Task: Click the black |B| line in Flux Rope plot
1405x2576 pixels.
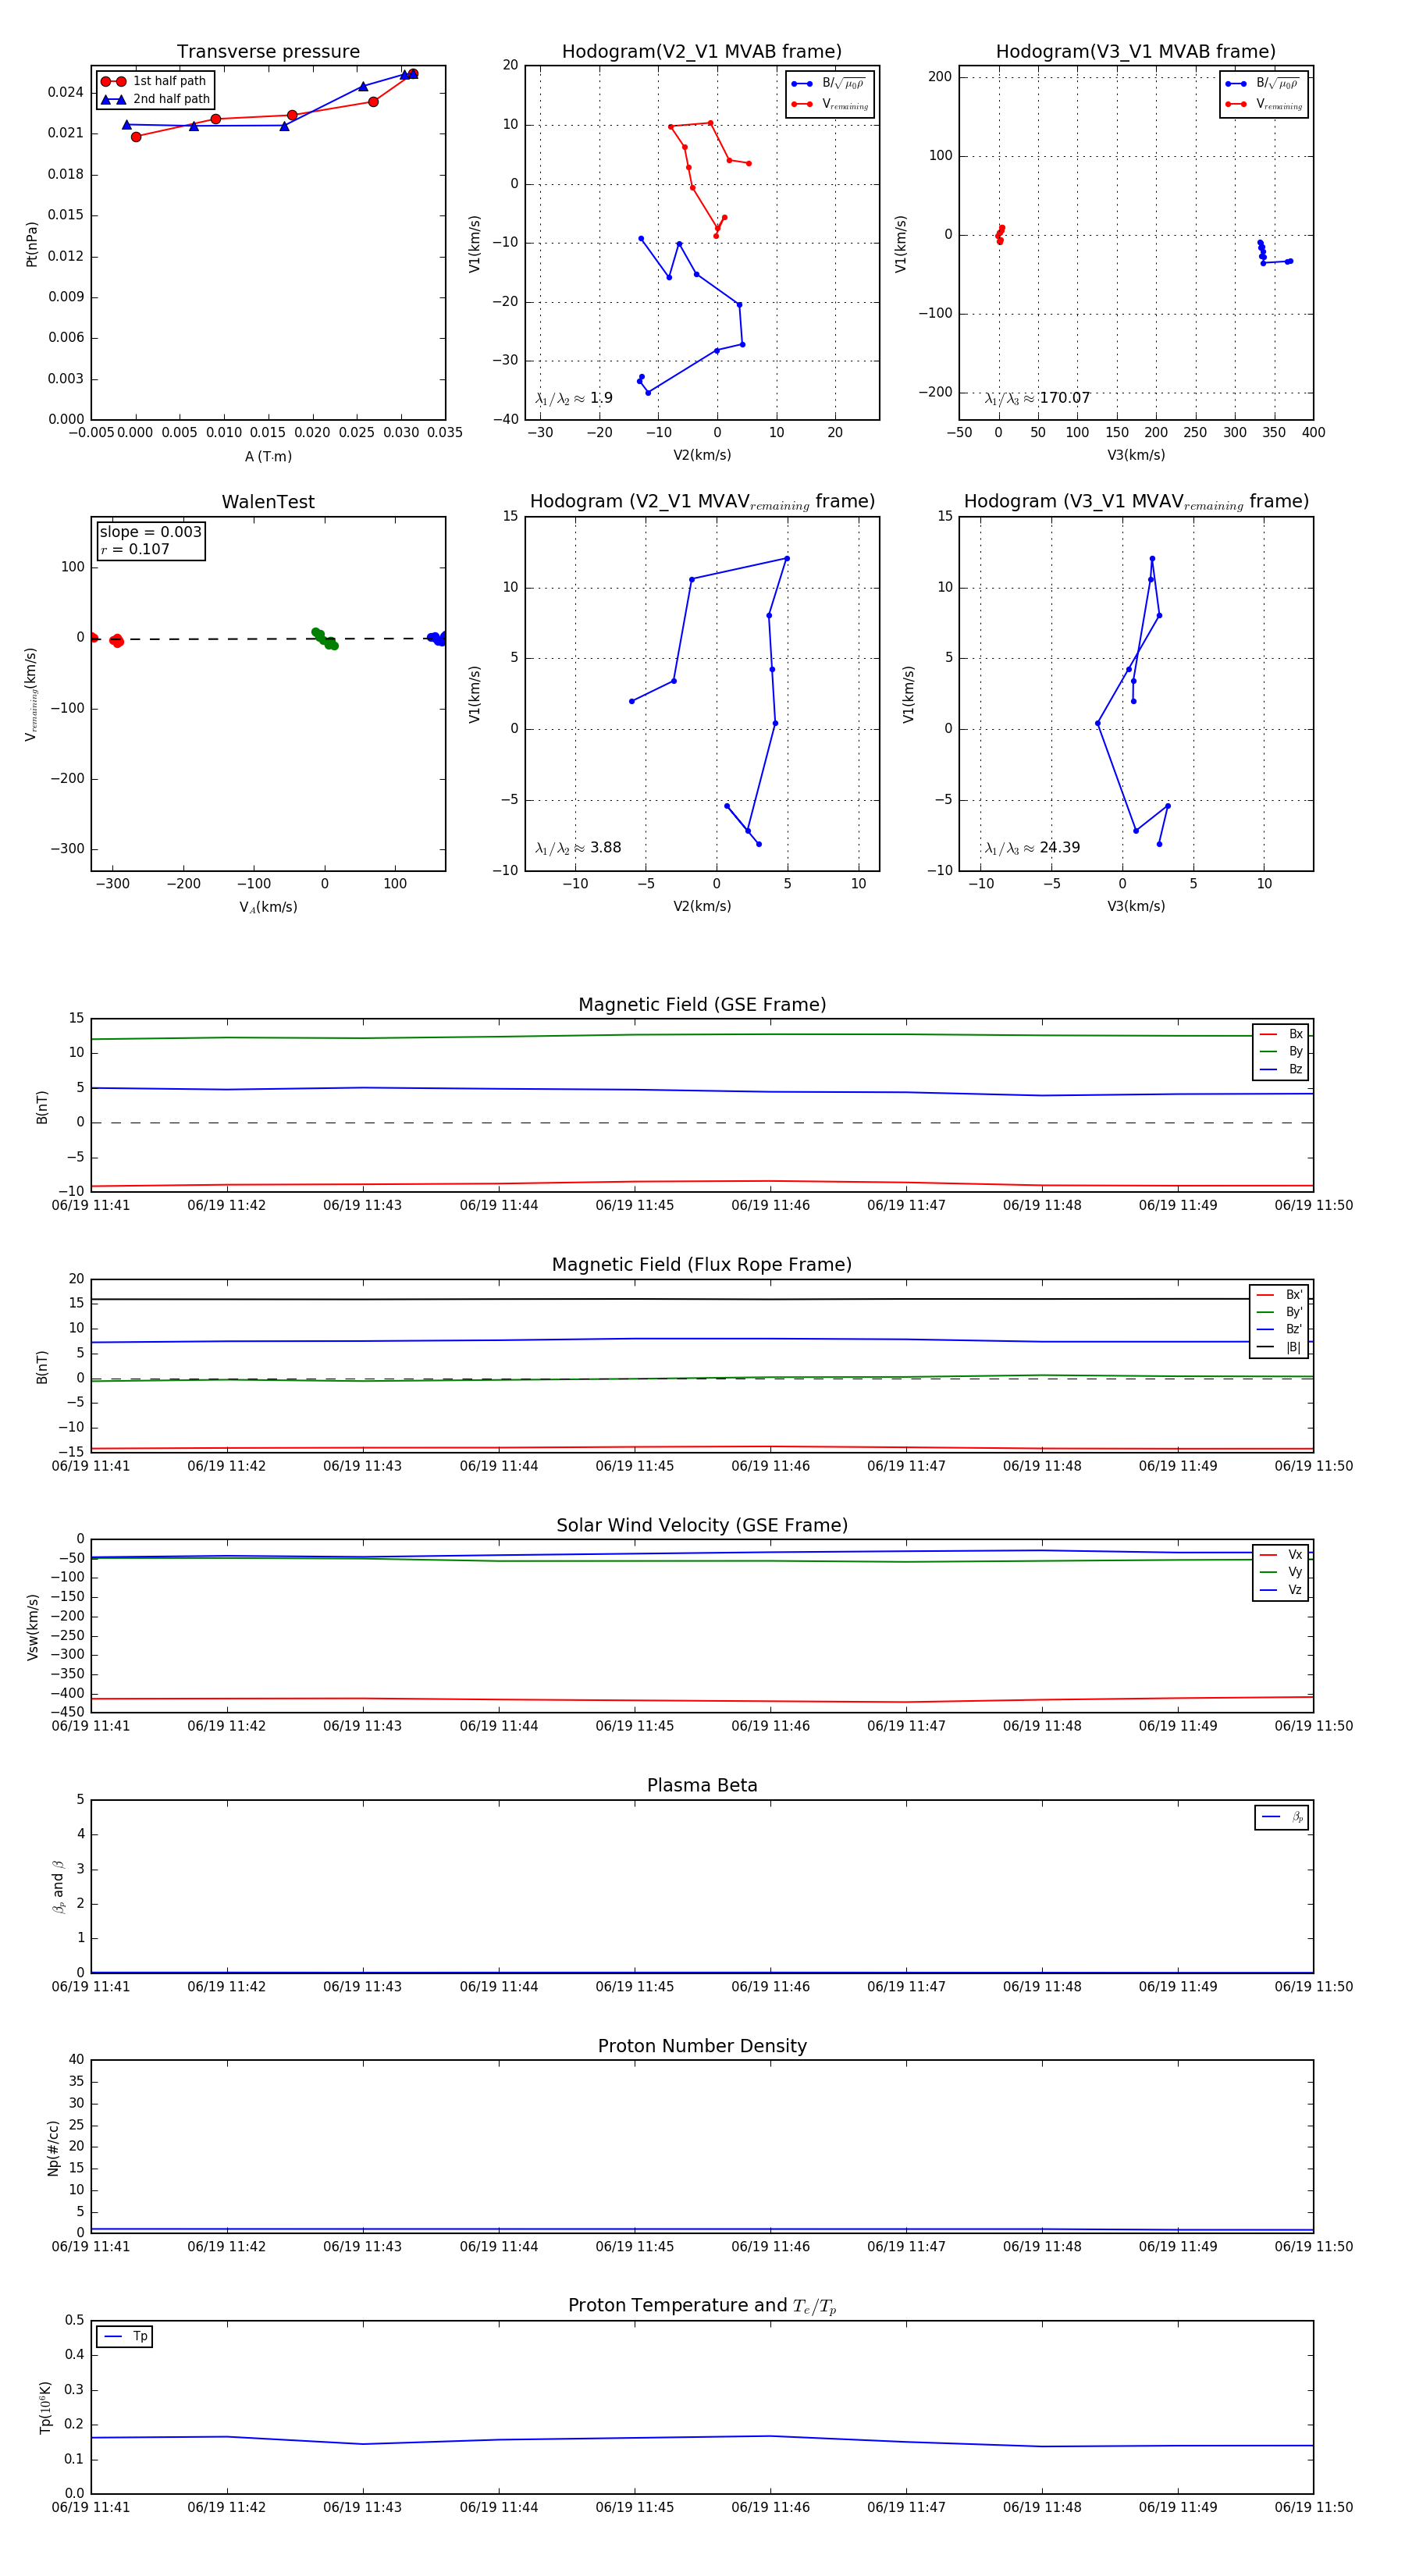Action: (702, 1299)
